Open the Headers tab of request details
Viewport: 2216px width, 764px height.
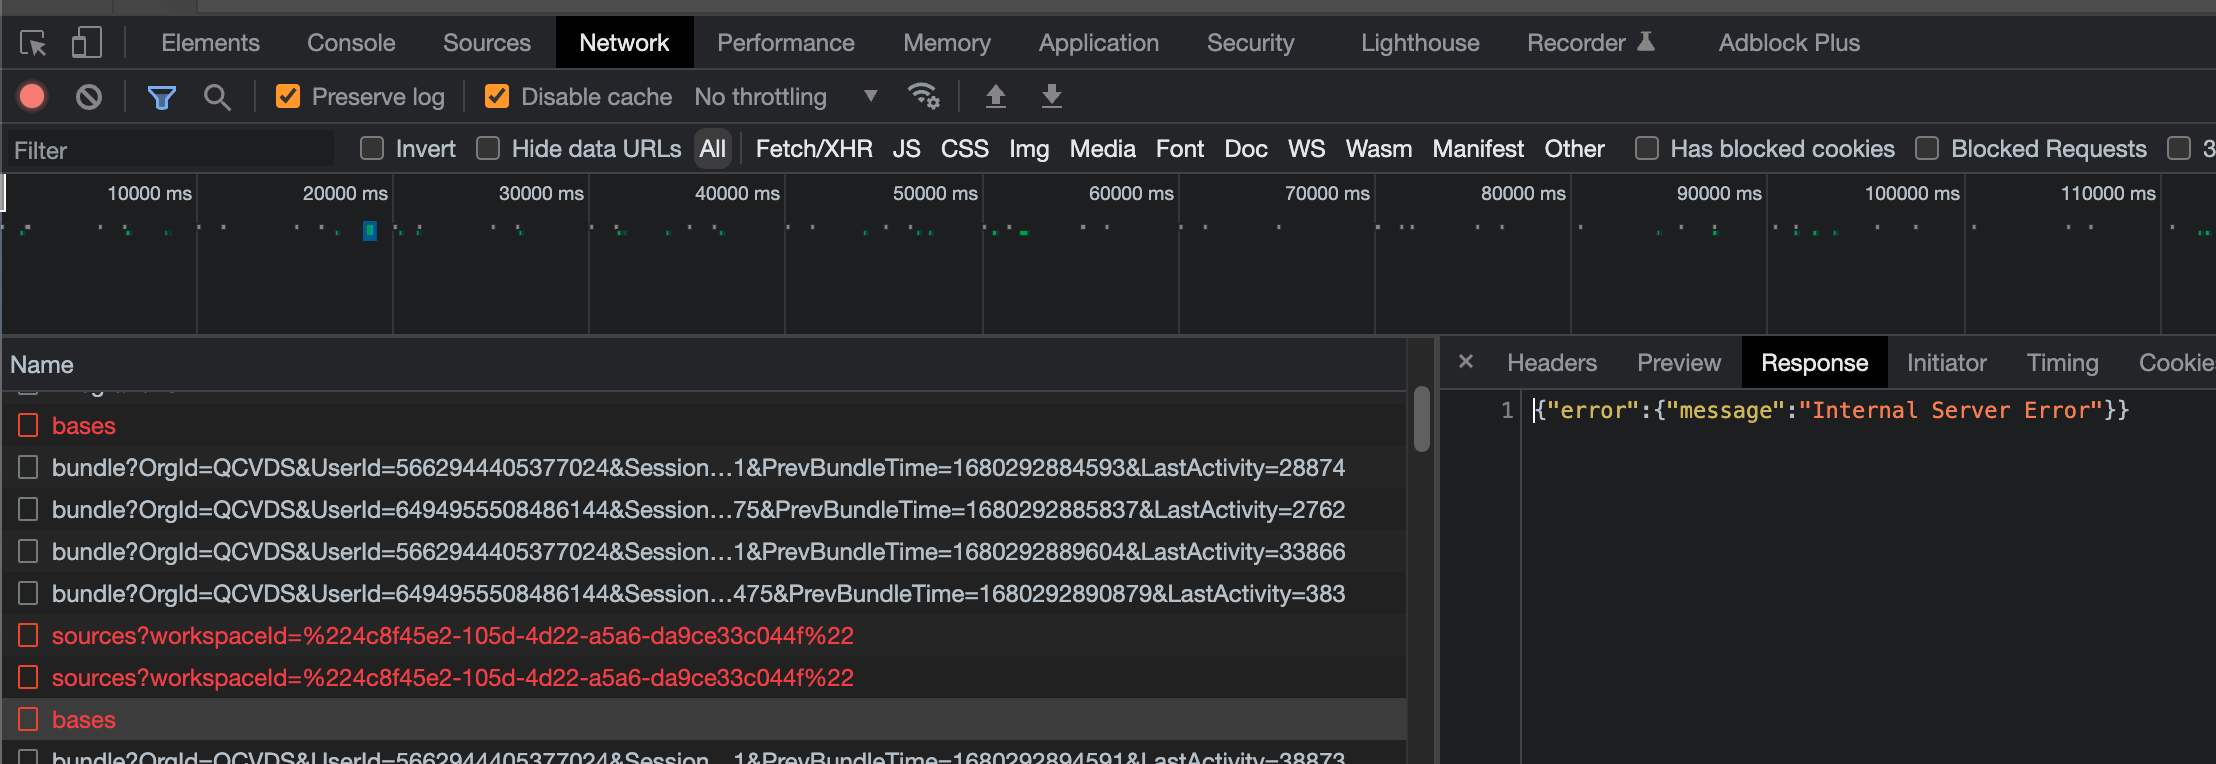[1551, 363]
